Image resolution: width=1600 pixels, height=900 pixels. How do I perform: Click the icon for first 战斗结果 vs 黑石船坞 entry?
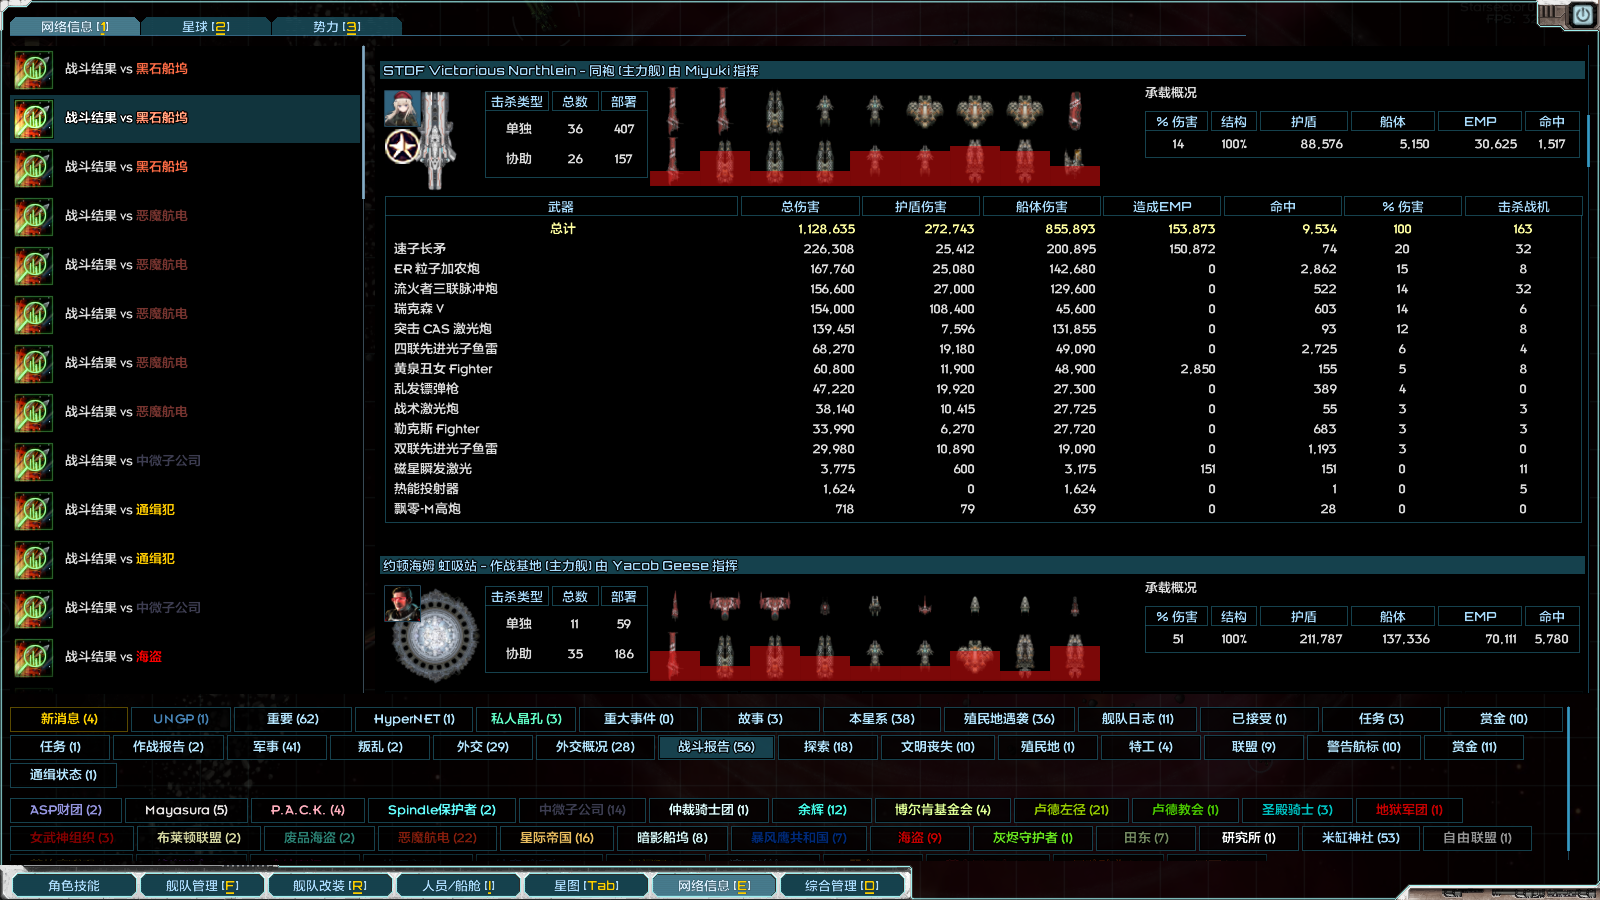pyautogui.click(x=33, y=69)
